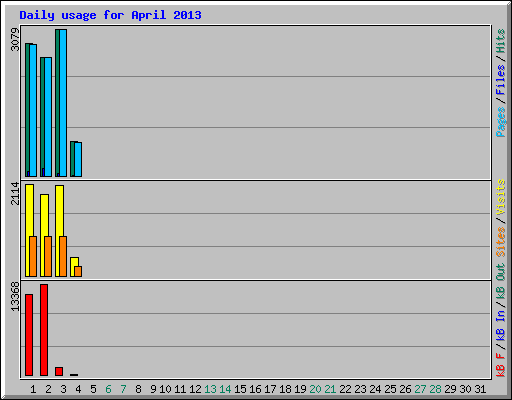Click day 26 on the x-axis
This screenshot has height=400, width=512.
(x=405, y=389)
